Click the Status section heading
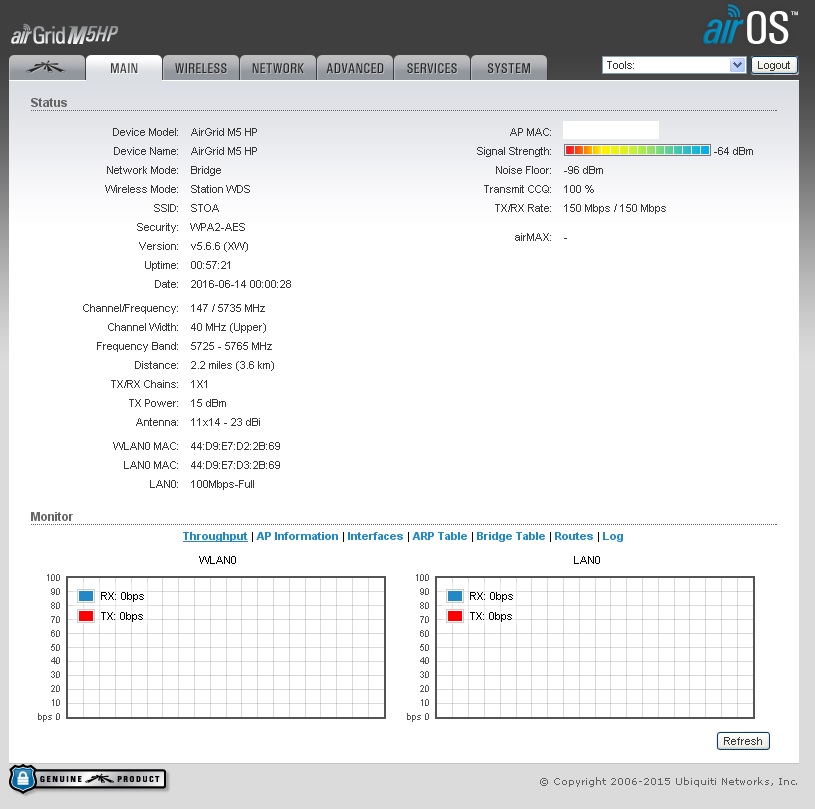This screenshot has height=809, width=815. pyautogui.click(x=49, y=102)
